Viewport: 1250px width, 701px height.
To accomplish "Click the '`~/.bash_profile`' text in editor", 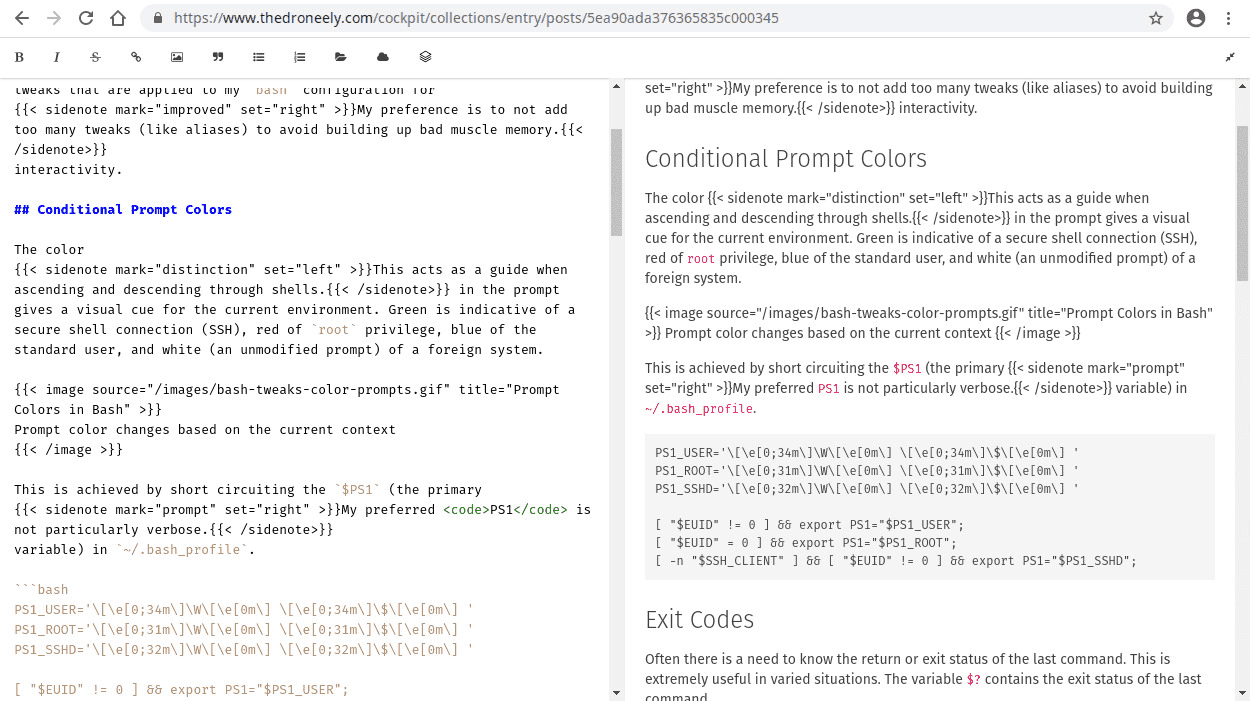I will coord(181,549).
